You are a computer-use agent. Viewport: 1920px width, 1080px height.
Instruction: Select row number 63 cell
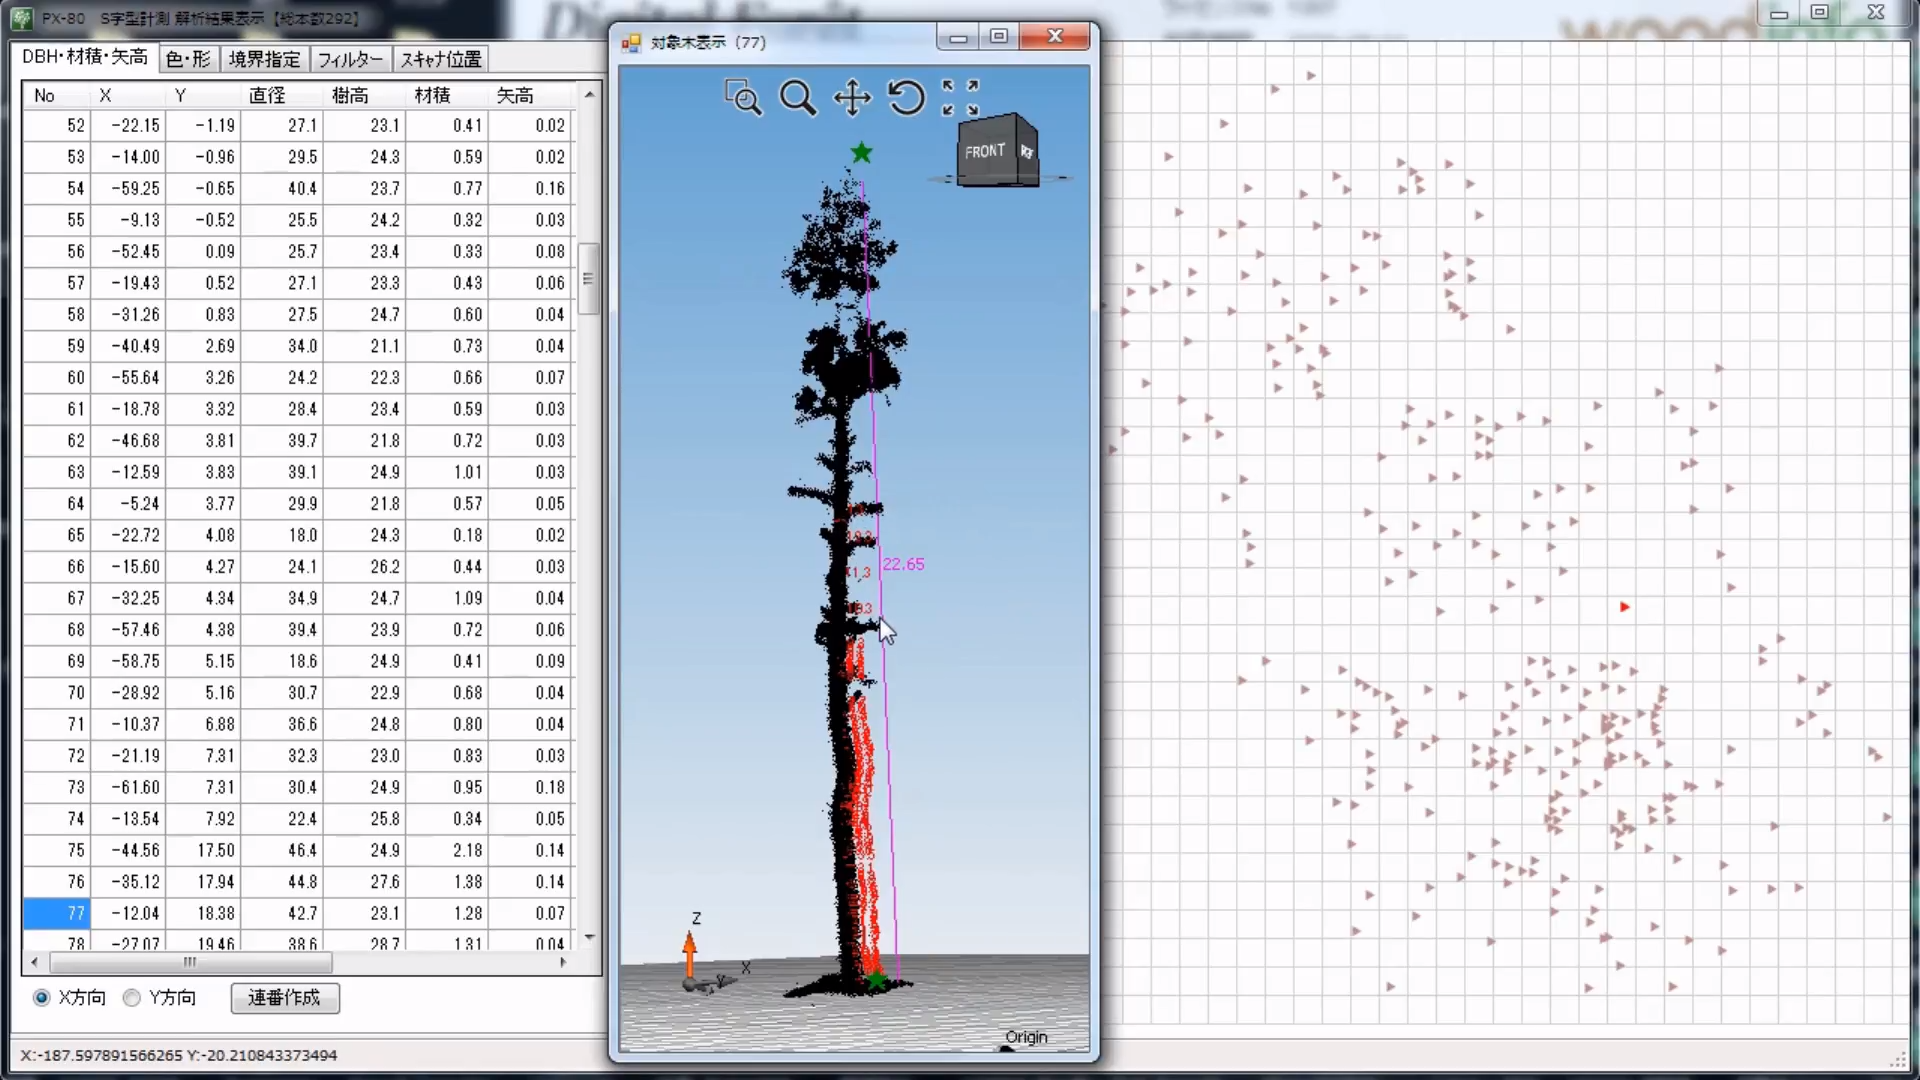[57, 472]
